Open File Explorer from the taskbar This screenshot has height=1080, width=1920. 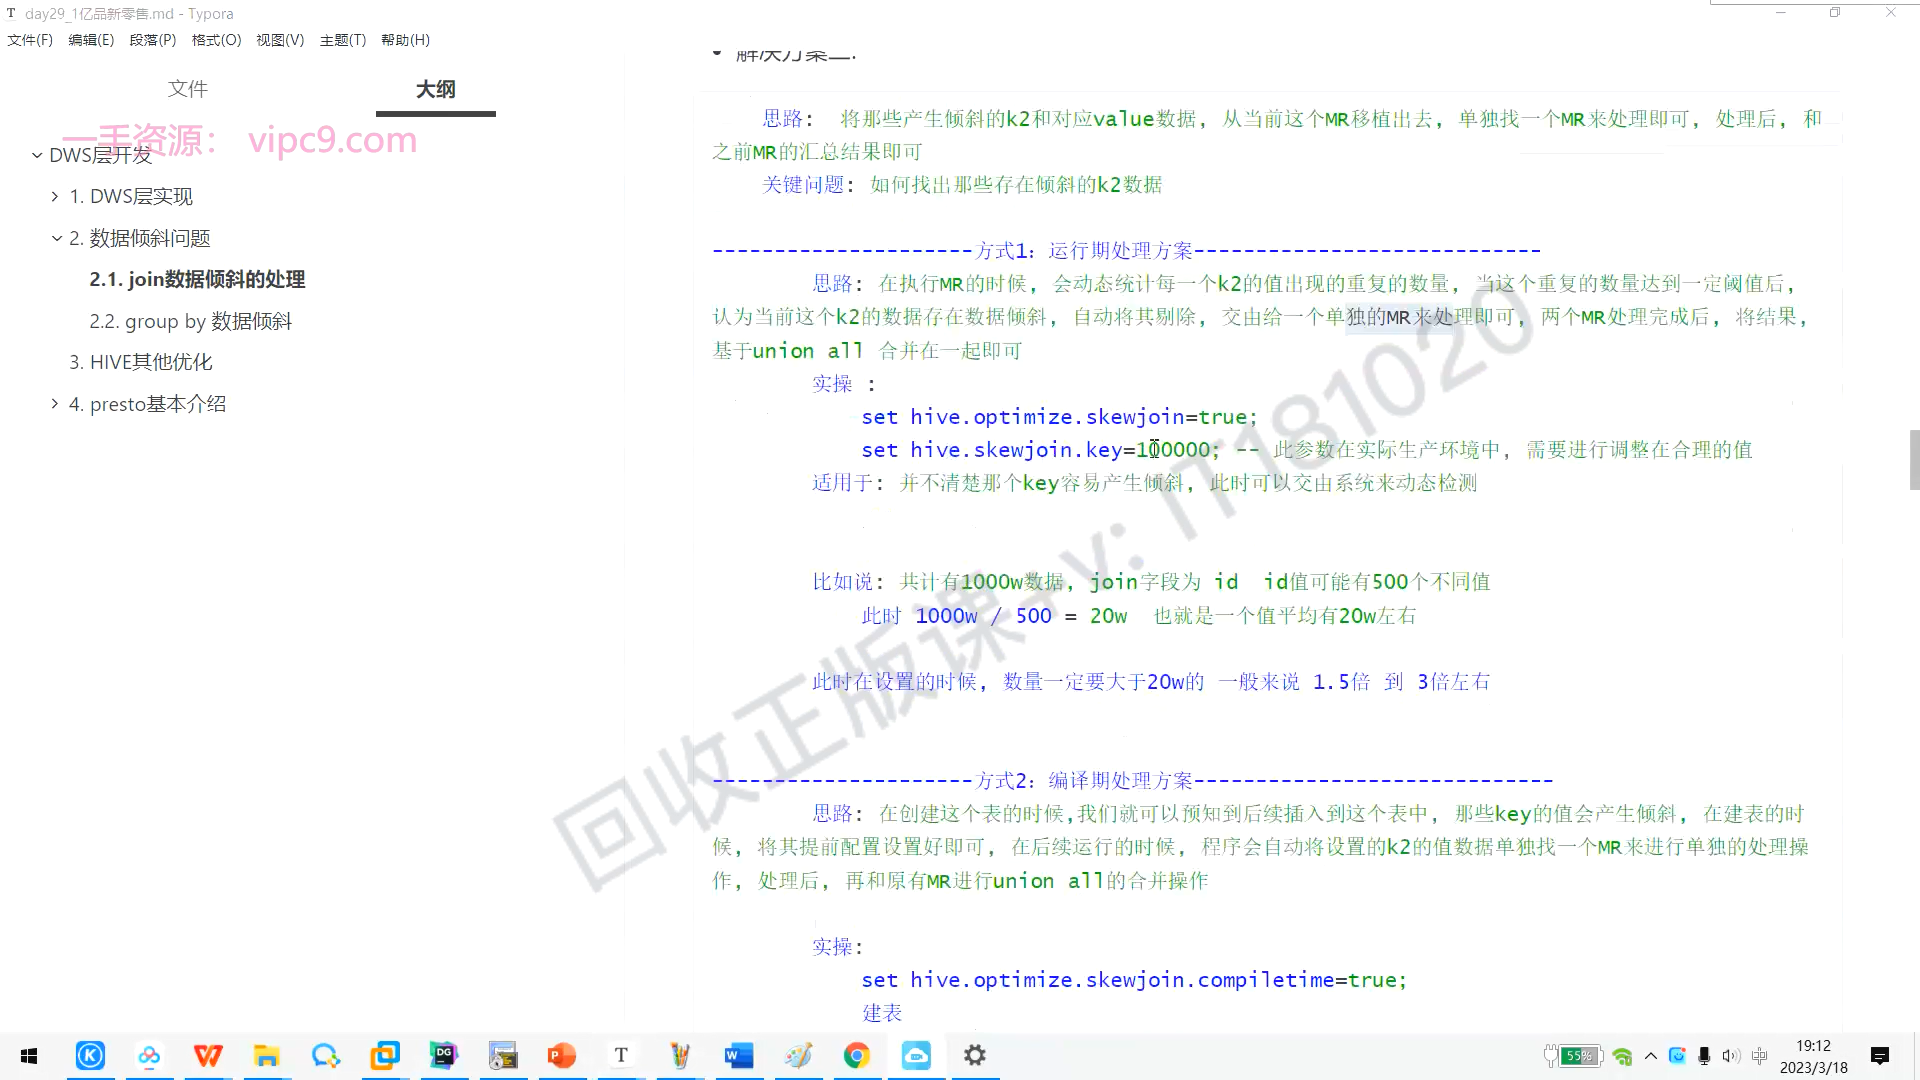(267, 1056)
